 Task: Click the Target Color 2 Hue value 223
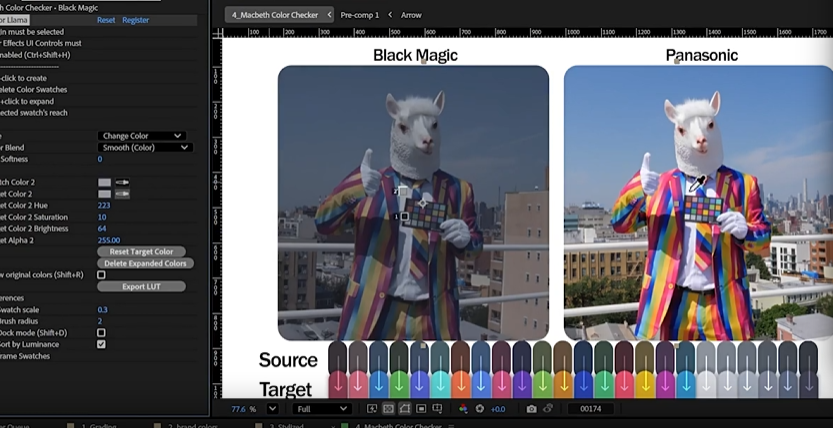click(x=104, y=206)
